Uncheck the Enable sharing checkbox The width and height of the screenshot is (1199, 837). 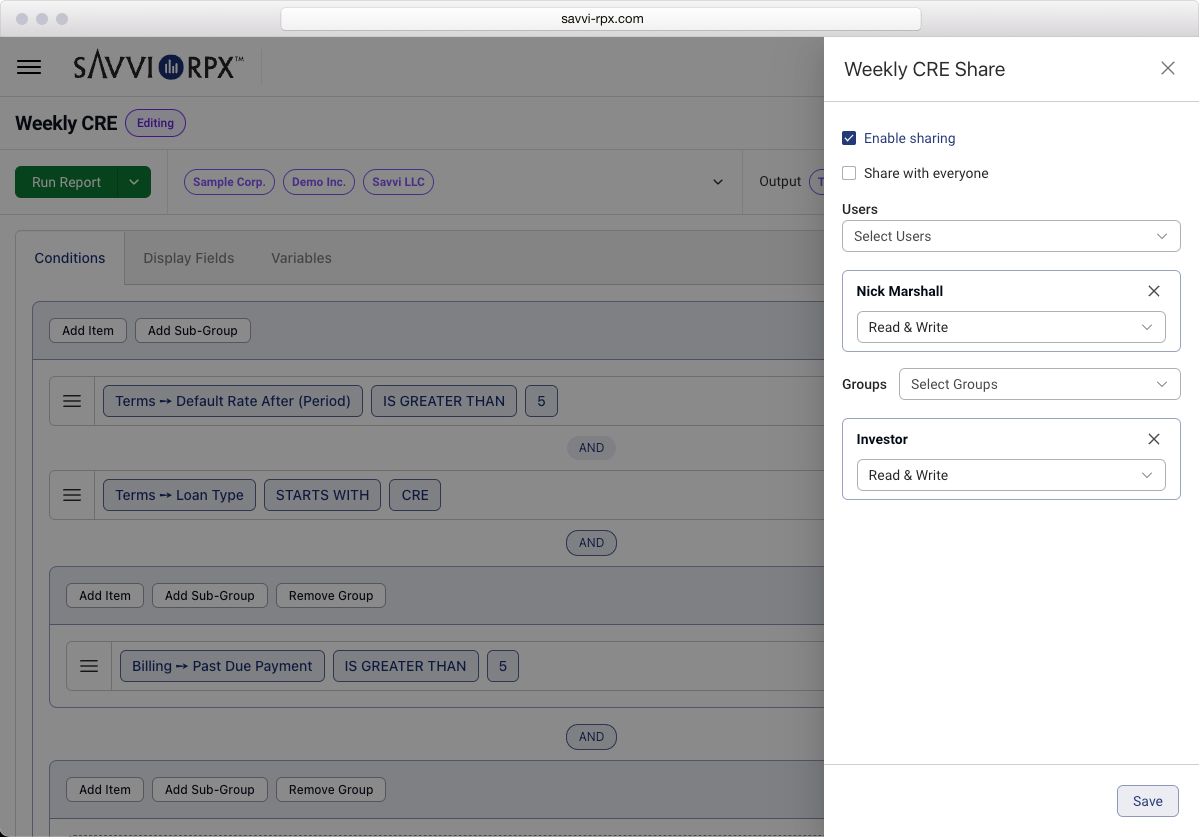coord(849,138)
